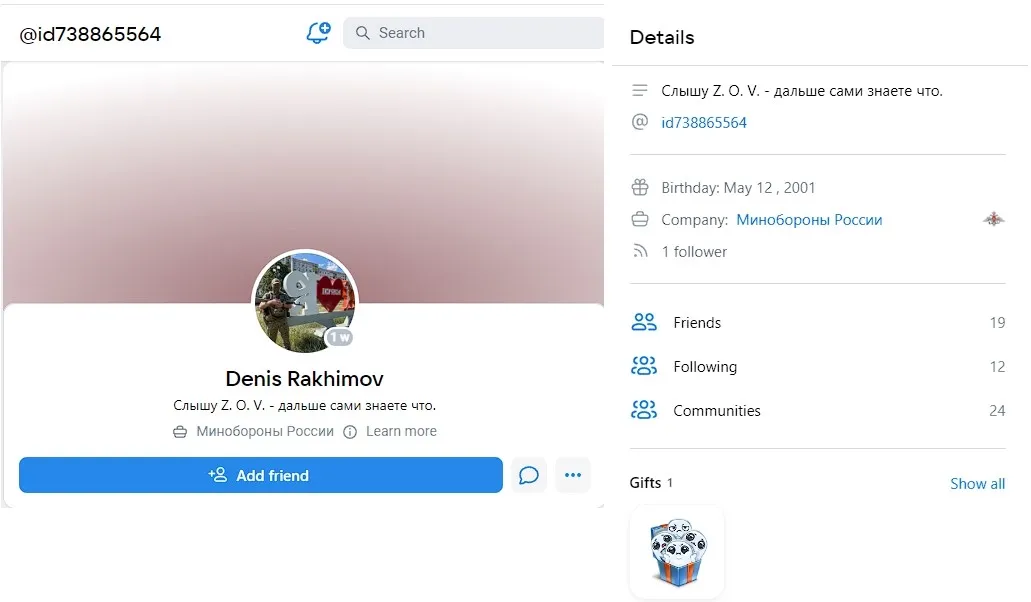
Task: Open the id738865564 link in Details
Action: (704, 123)
